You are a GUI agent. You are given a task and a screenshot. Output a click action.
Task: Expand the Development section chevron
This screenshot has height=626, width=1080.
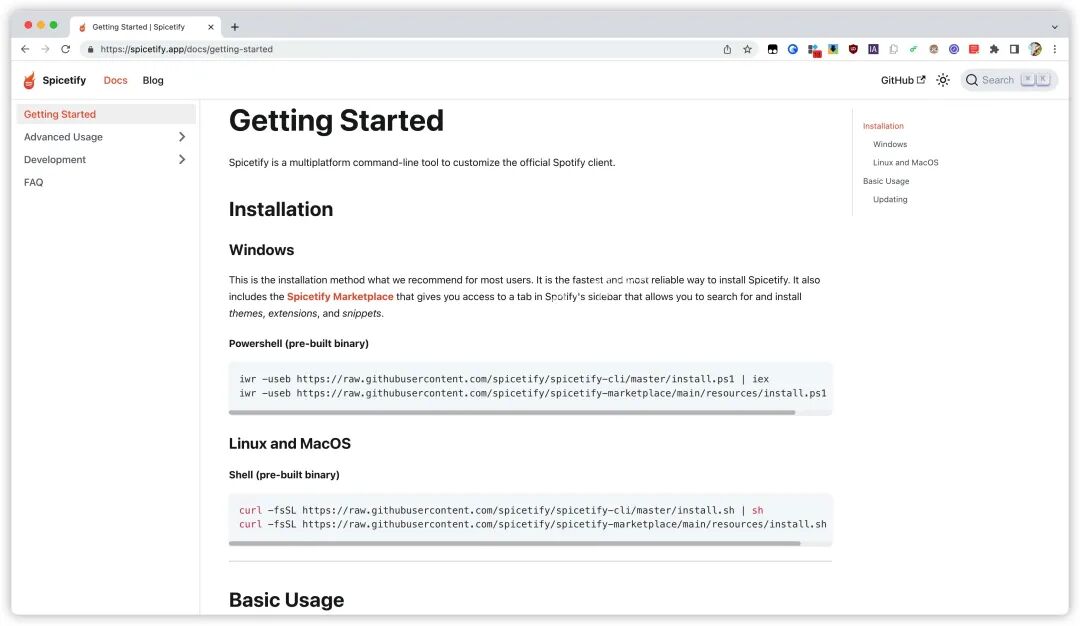click(182, 160)
